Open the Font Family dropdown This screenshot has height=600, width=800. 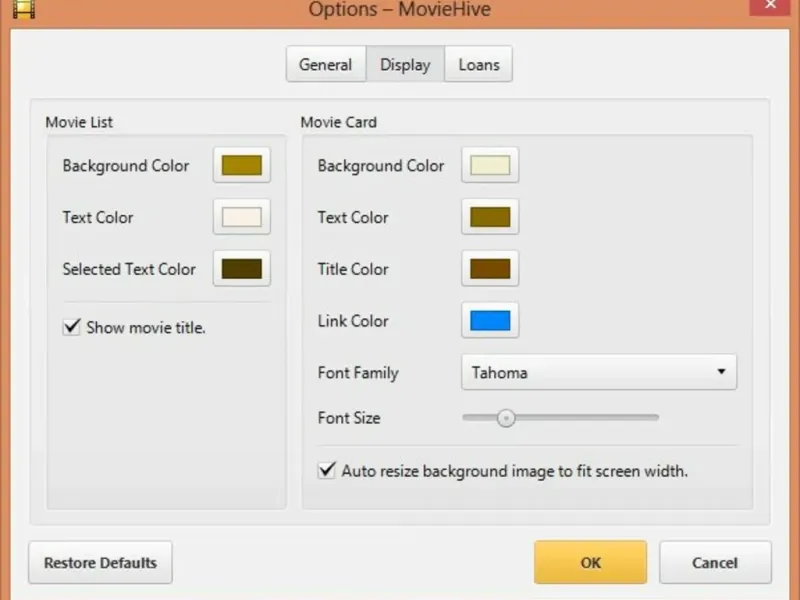[598, 372]
